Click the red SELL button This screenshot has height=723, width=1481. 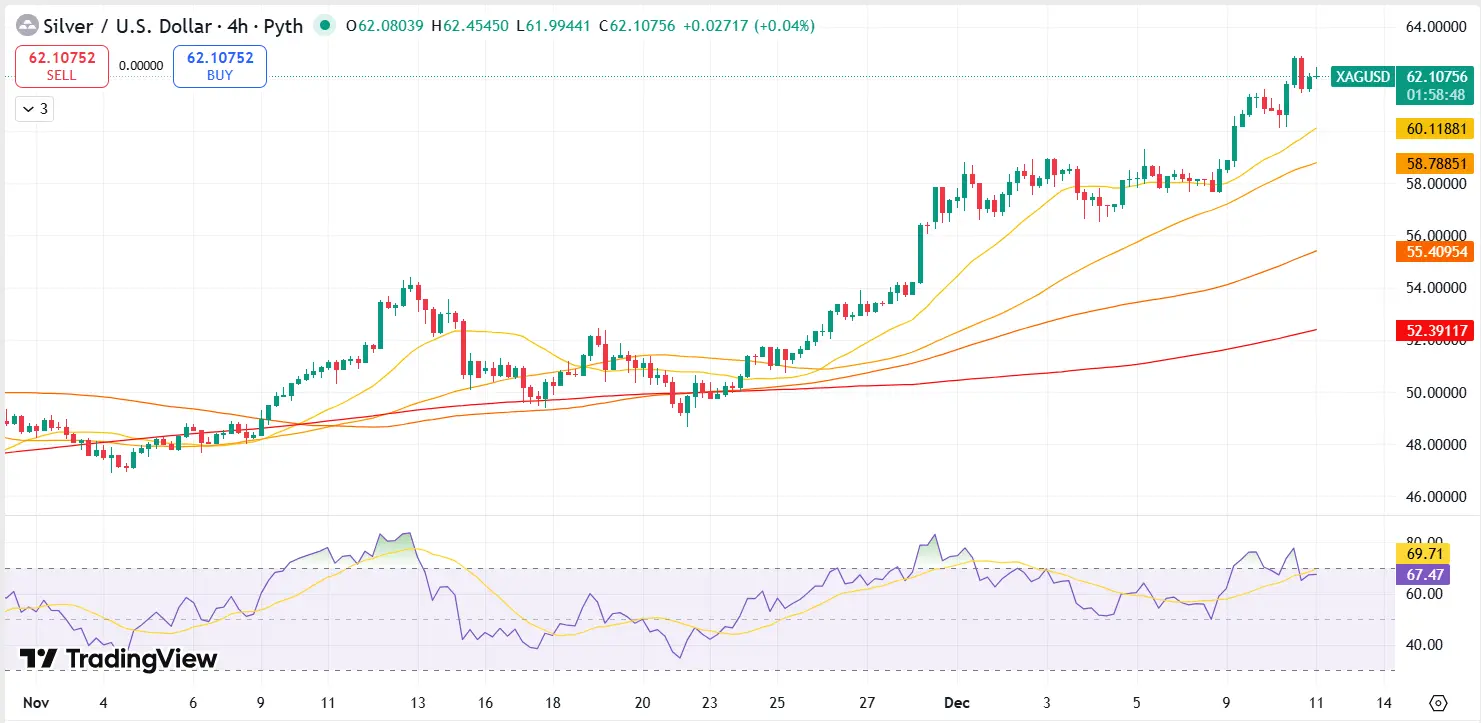click(x=62, y=66)
